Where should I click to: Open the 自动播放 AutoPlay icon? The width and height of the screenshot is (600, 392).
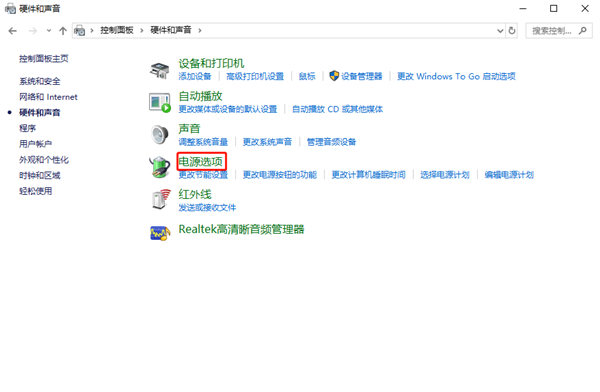(160, 103)
